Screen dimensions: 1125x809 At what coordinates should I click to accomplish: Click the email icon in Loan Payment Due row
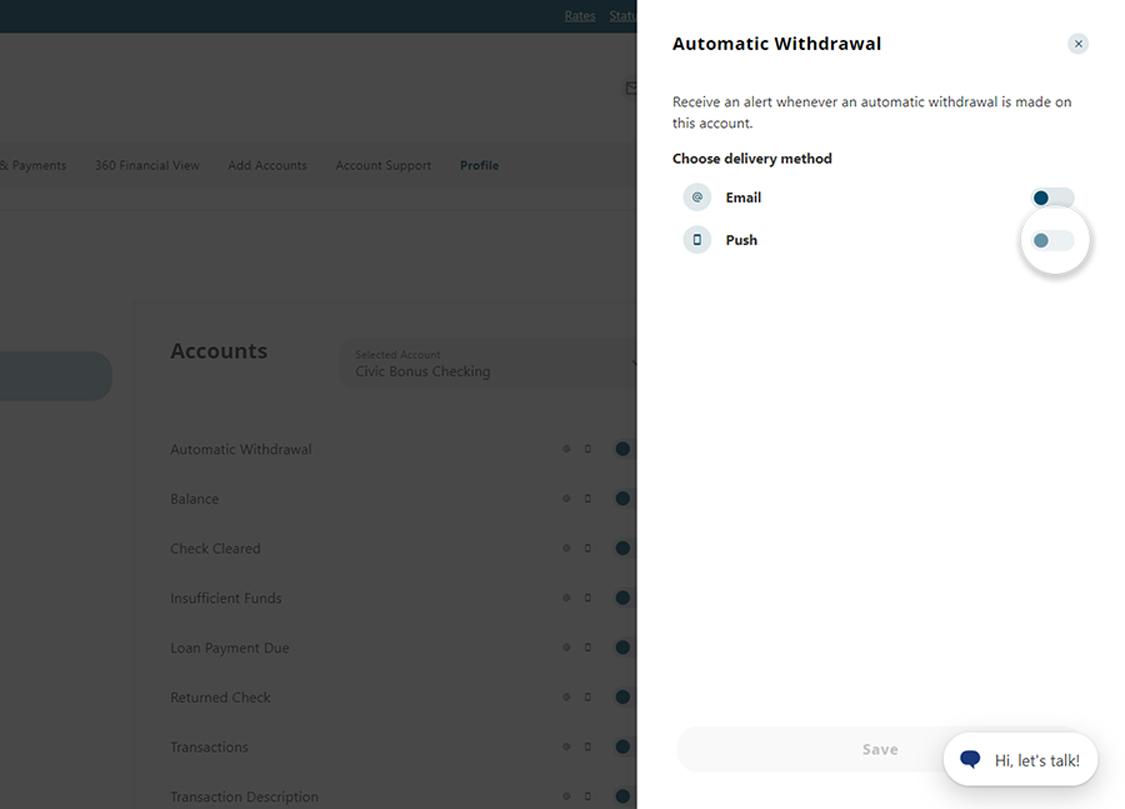(x=566, y=647)
